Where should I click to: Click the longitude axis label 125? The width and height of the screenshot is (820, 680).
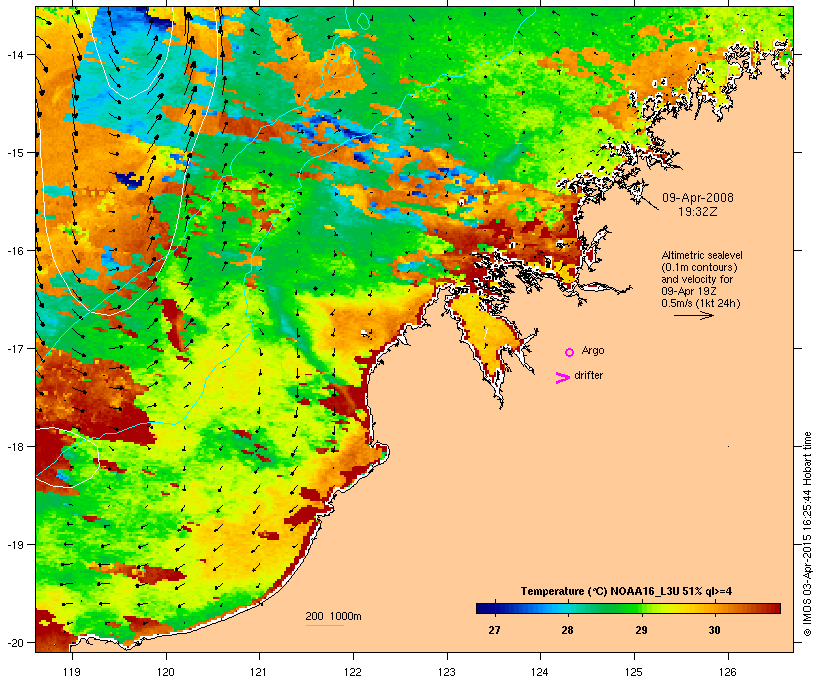pos(634,672)
